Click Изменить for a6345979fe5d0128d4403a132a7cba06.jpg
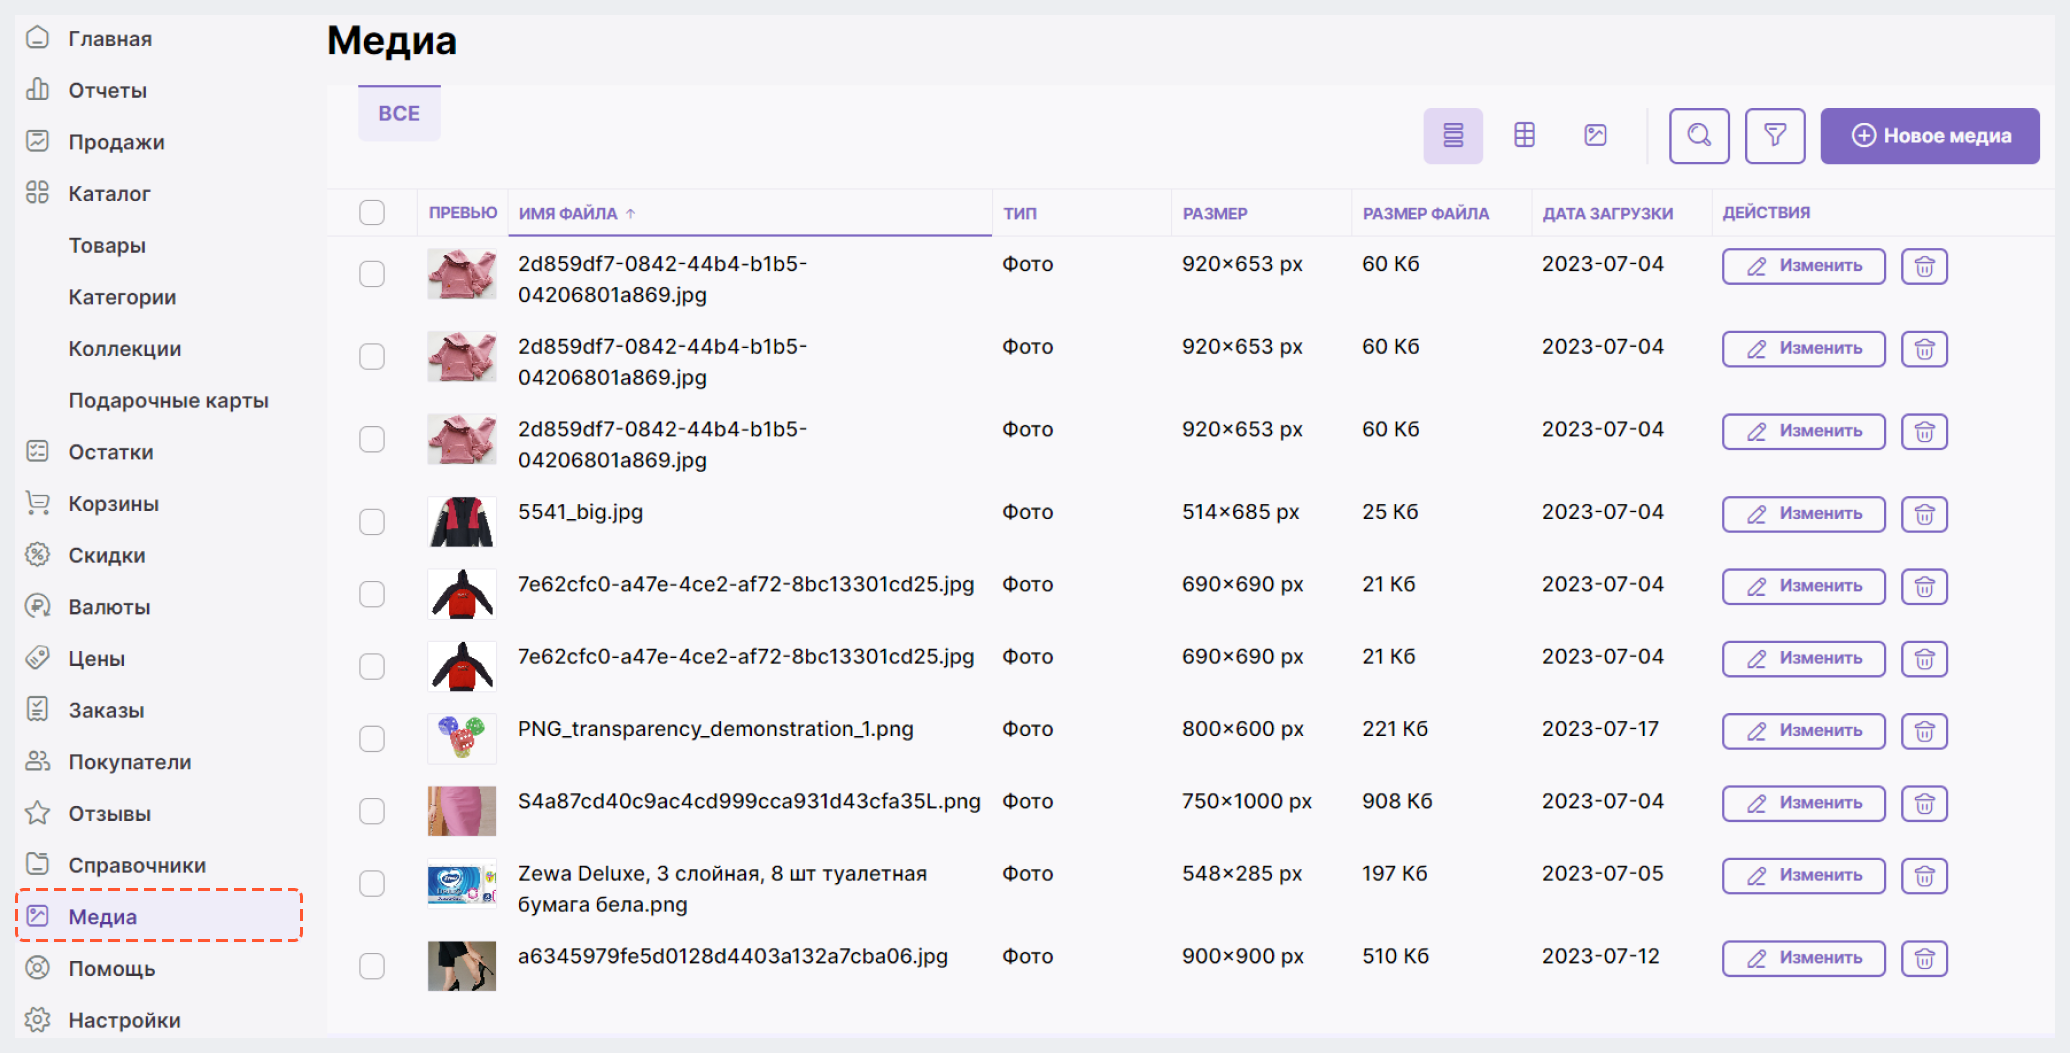The width and height of the screenshot is (2070, 1053). [1803, 958]
